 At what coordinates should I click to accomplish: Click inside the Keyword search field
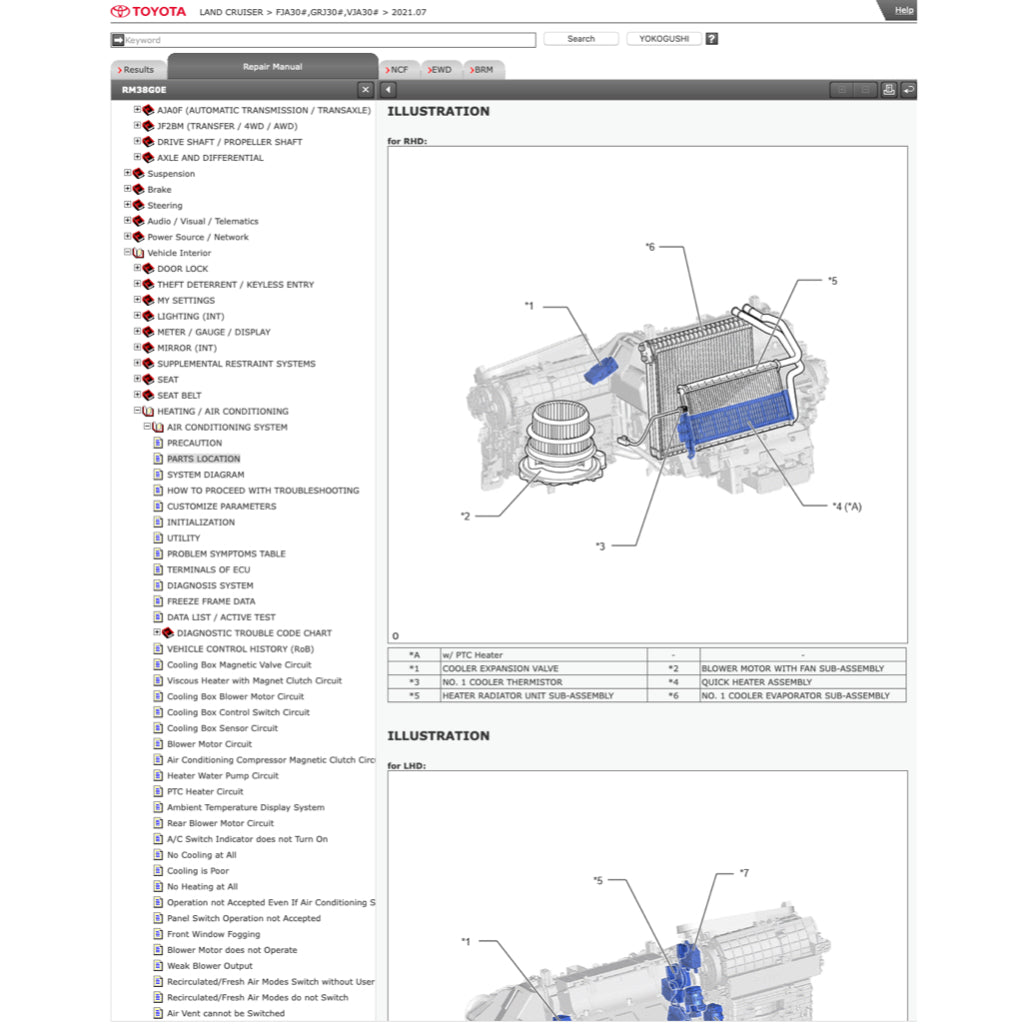click(330, 40)
